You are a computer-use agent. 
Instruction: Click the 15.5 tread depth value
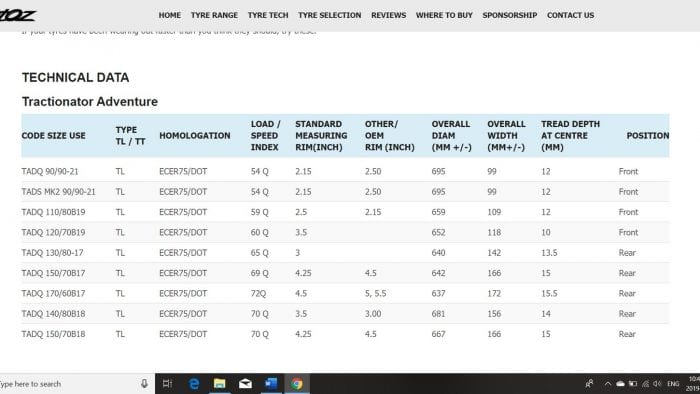click(x=549, y=294)
